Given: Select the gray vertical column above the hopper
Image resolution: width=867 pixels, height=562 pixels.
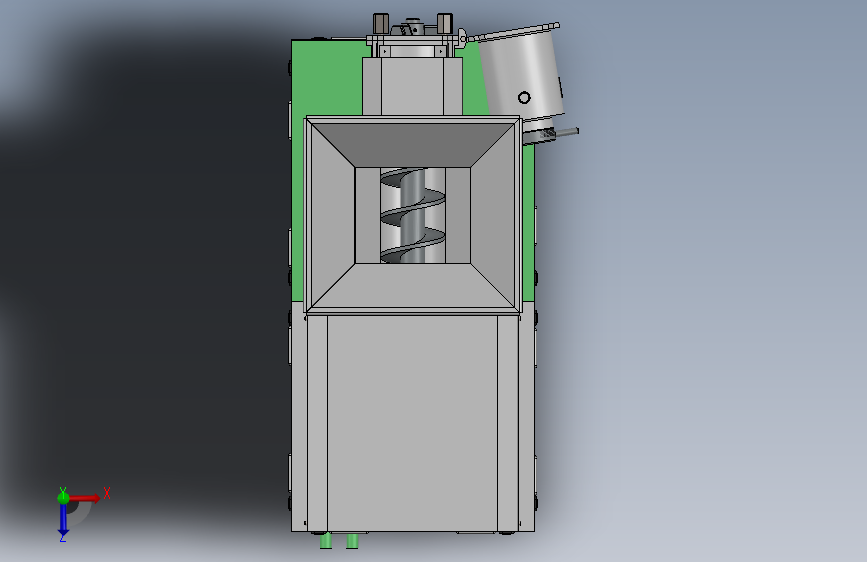Looking at the screenshot, I should (x=412, y=86).
